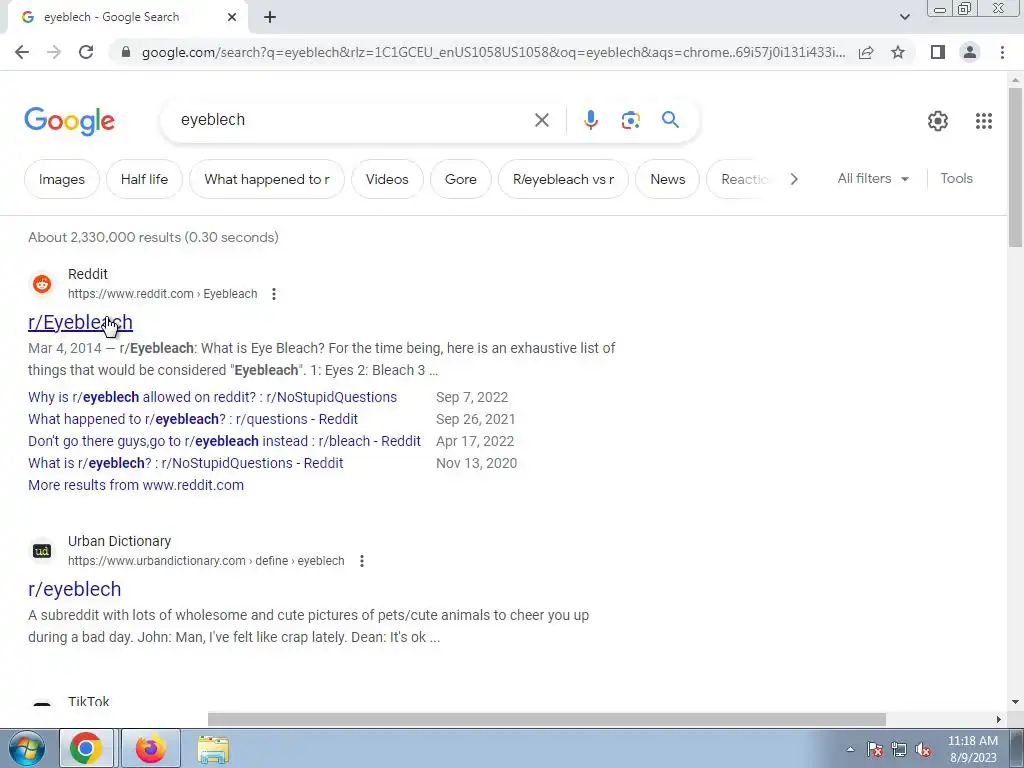Open 'What happened to r/eyebleach?' link
This screenshot has height=768, width=1024.
(x=193, y=419)
